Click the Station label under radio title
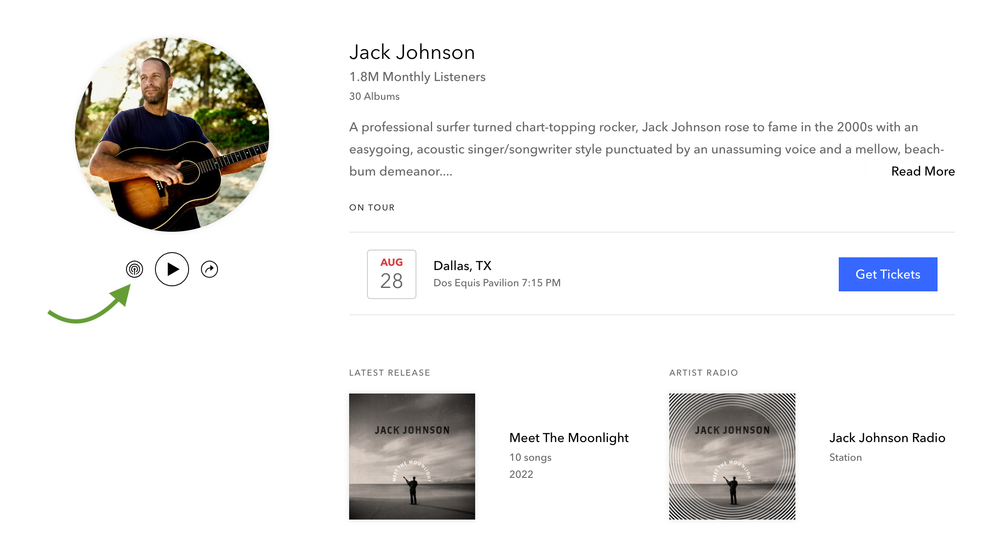The height and width of the screenshot is (558, 998). click(x=845, y=457)
